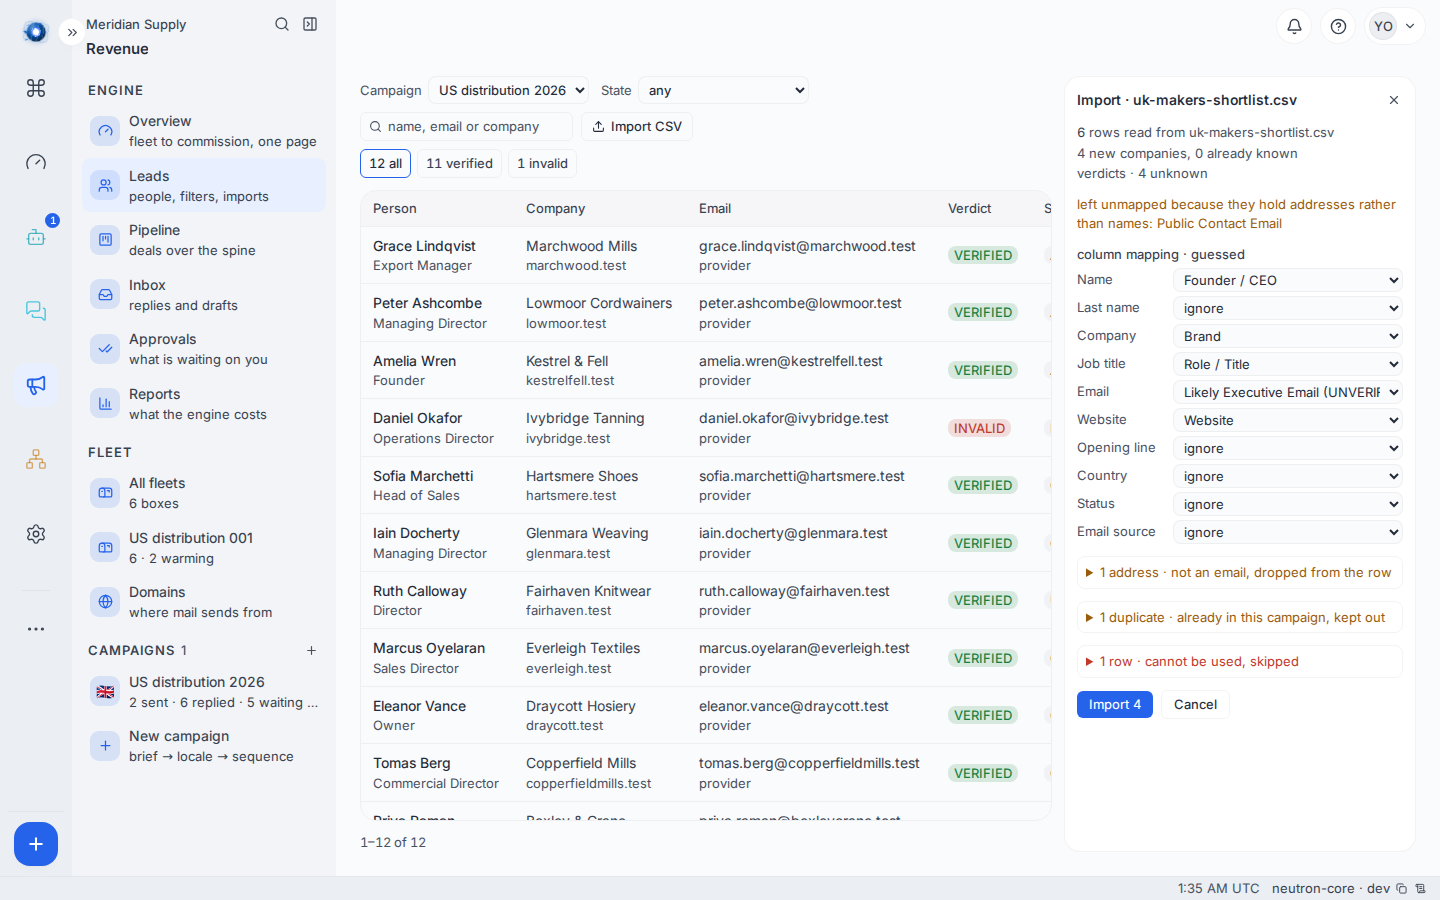Viewport: 1440px width, 900px height.
Task: Open the US distribution 001 fleet
Action: click(204, 548)
